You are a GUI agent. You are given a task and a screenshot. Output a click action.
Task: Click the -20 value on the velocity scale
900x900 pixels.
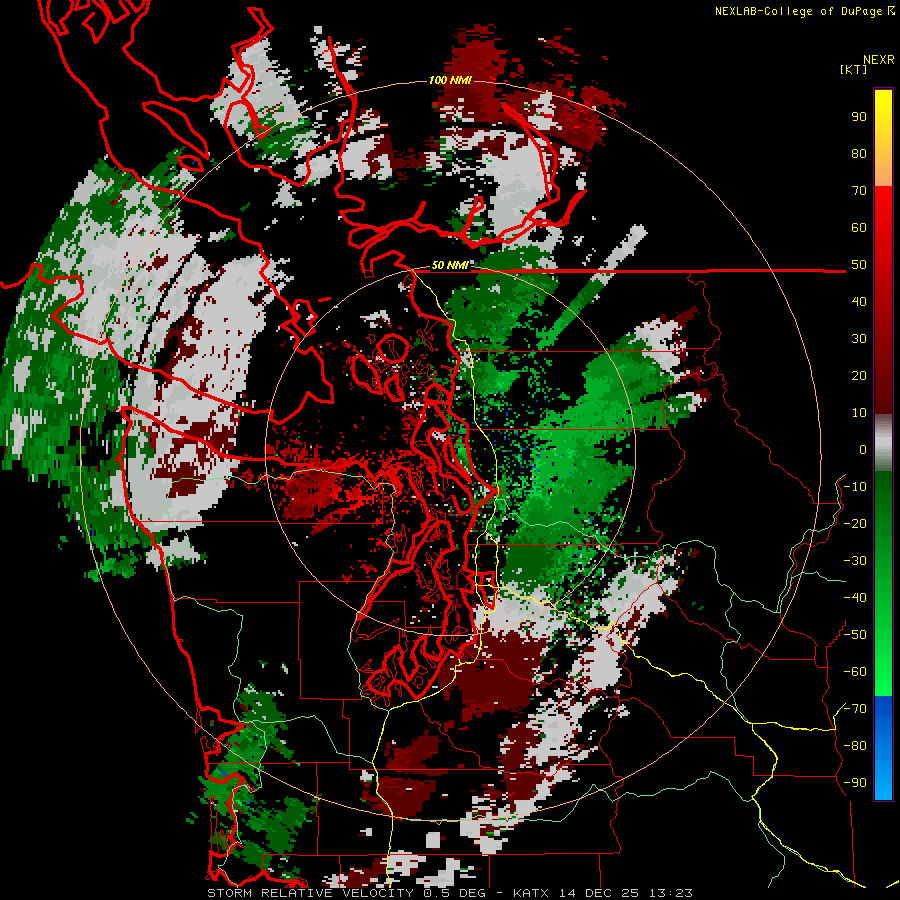pyautogui.click(x=855, y=524)
